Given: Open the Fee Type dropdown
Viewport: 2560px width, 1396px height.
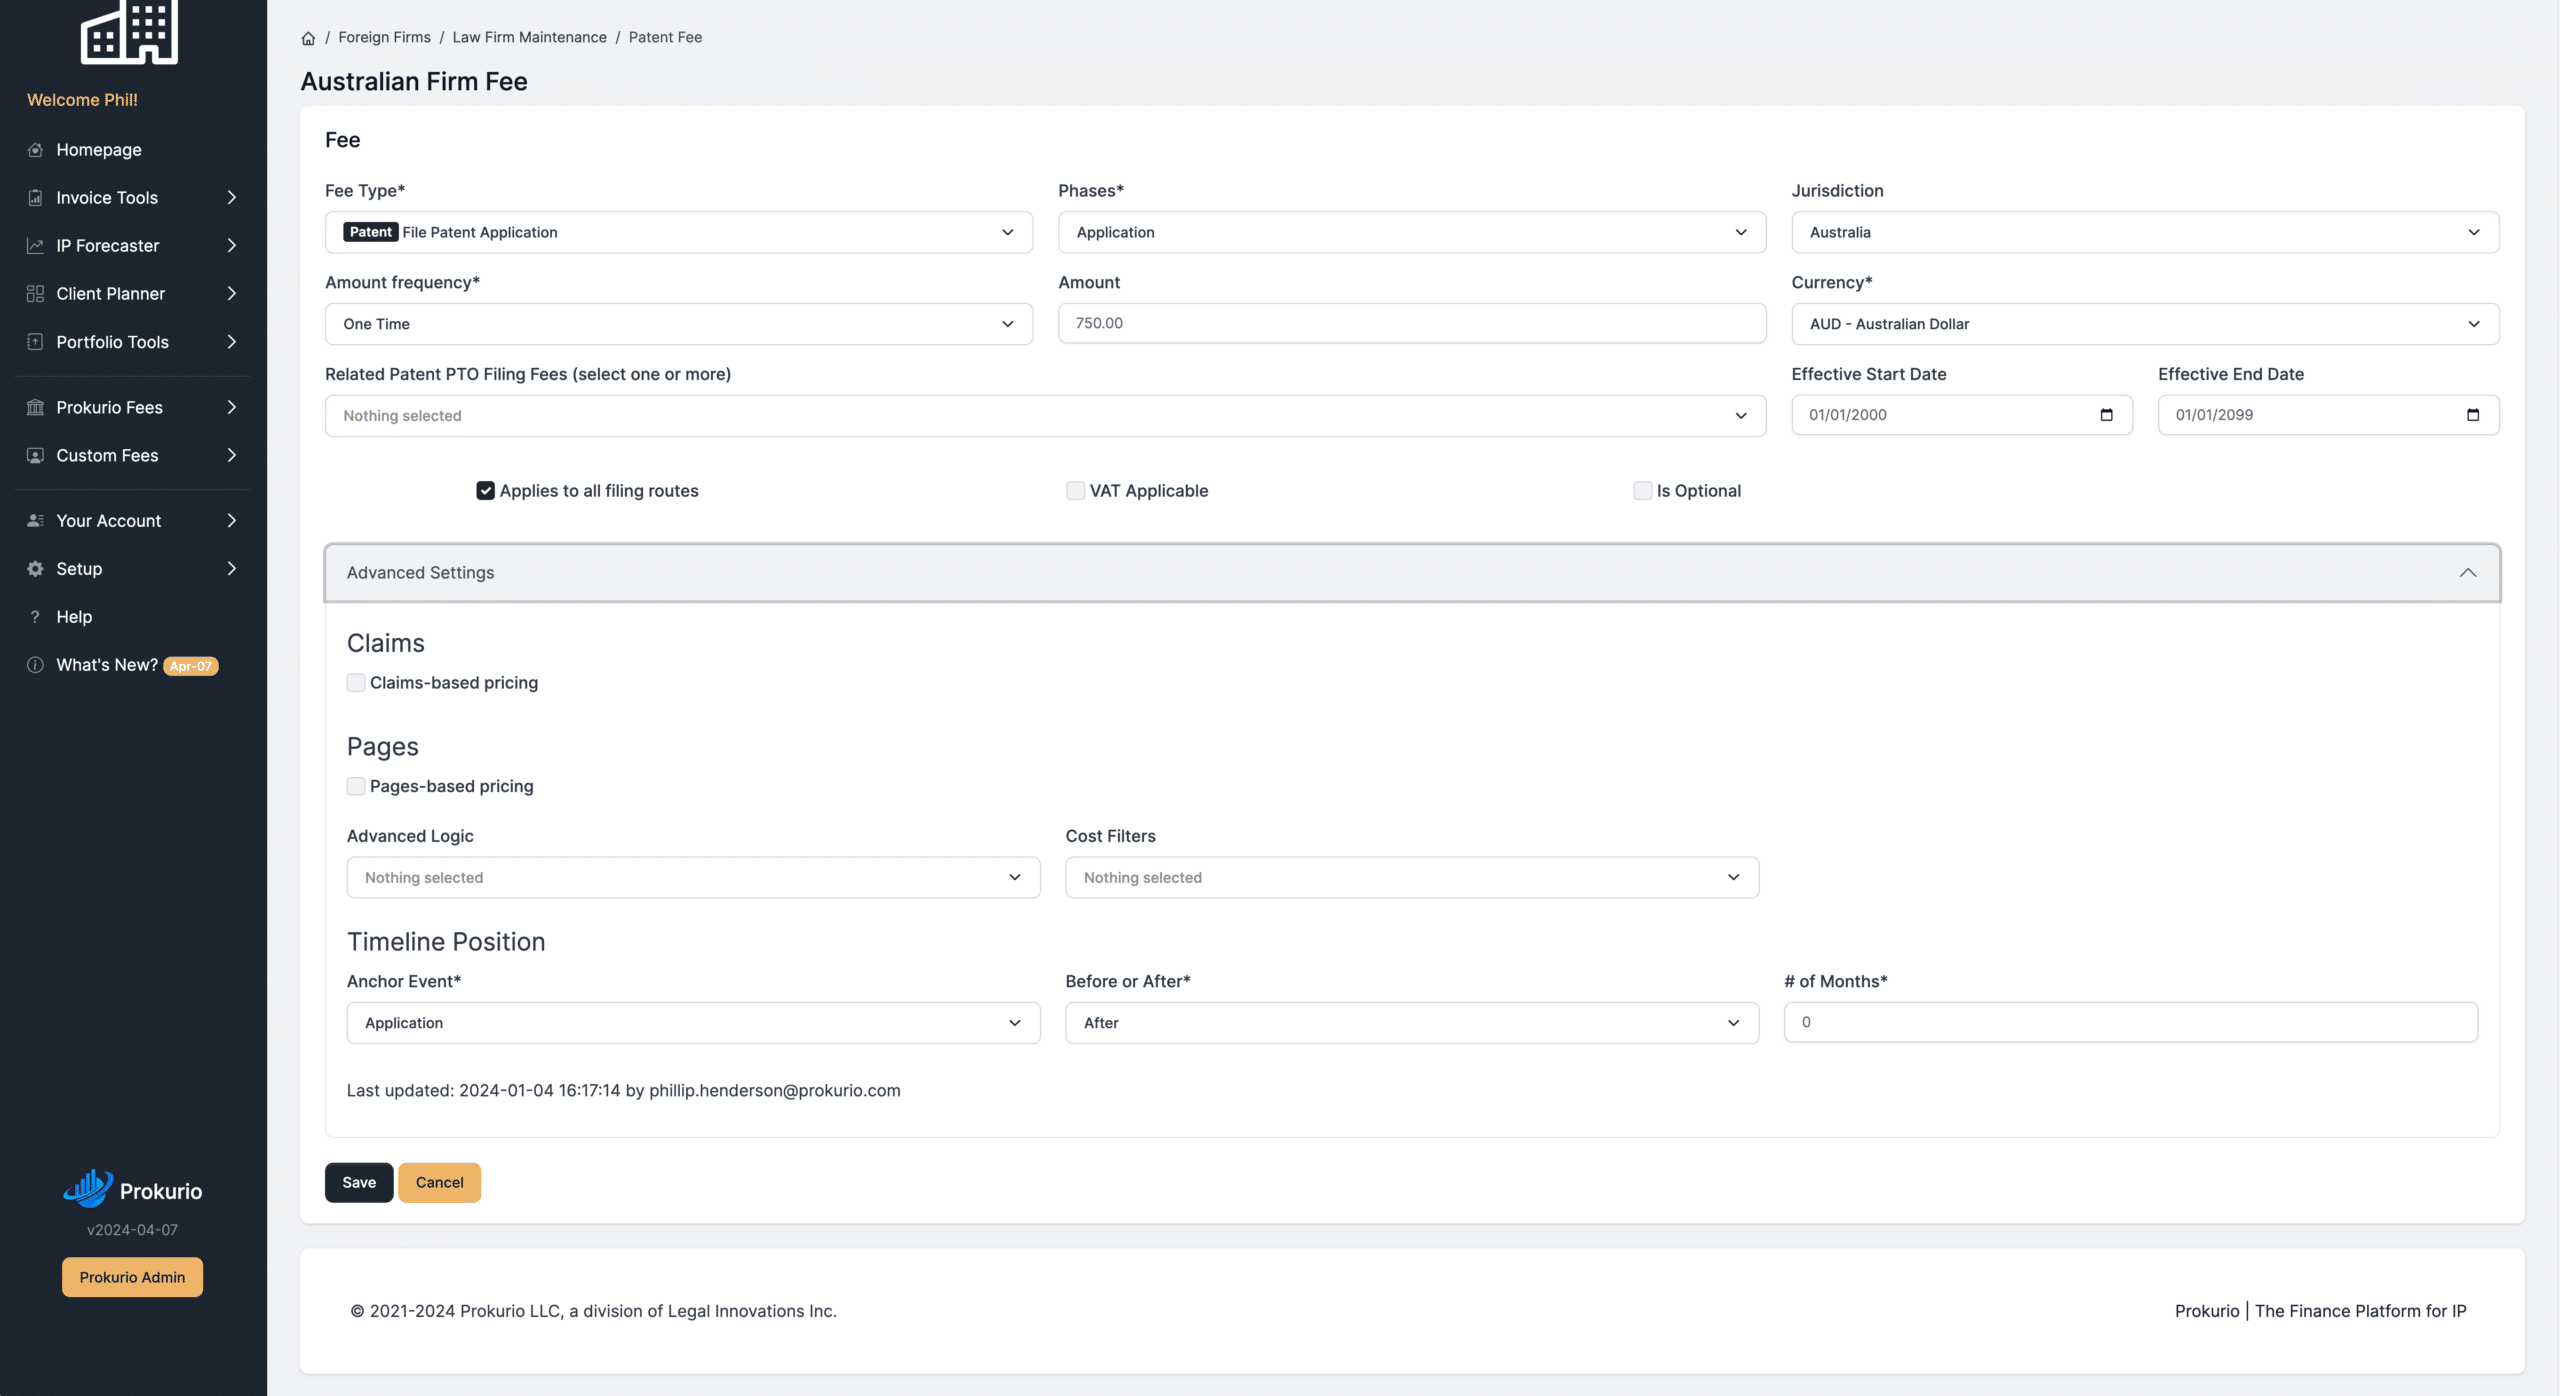Looking at the screenshot, I should [678, 232].
